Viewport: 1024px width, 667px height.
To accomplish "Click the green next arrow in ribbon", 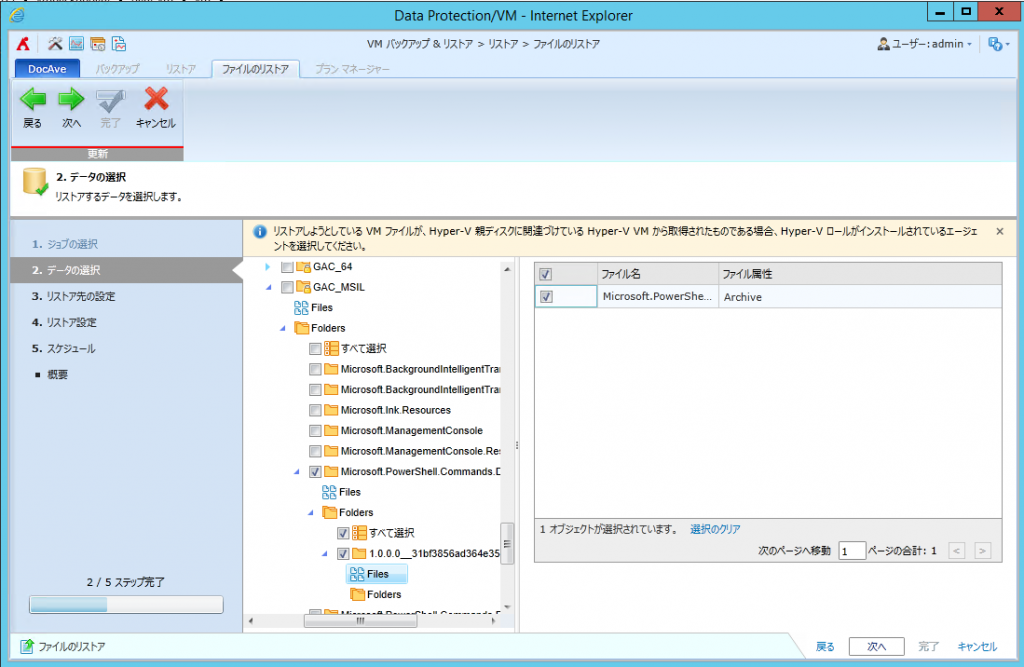I will (71, 100).
